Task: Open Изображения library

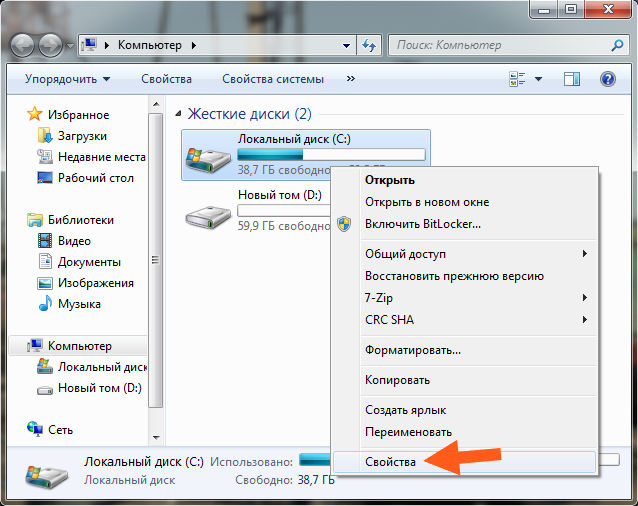Action: (x=96, y=283)
